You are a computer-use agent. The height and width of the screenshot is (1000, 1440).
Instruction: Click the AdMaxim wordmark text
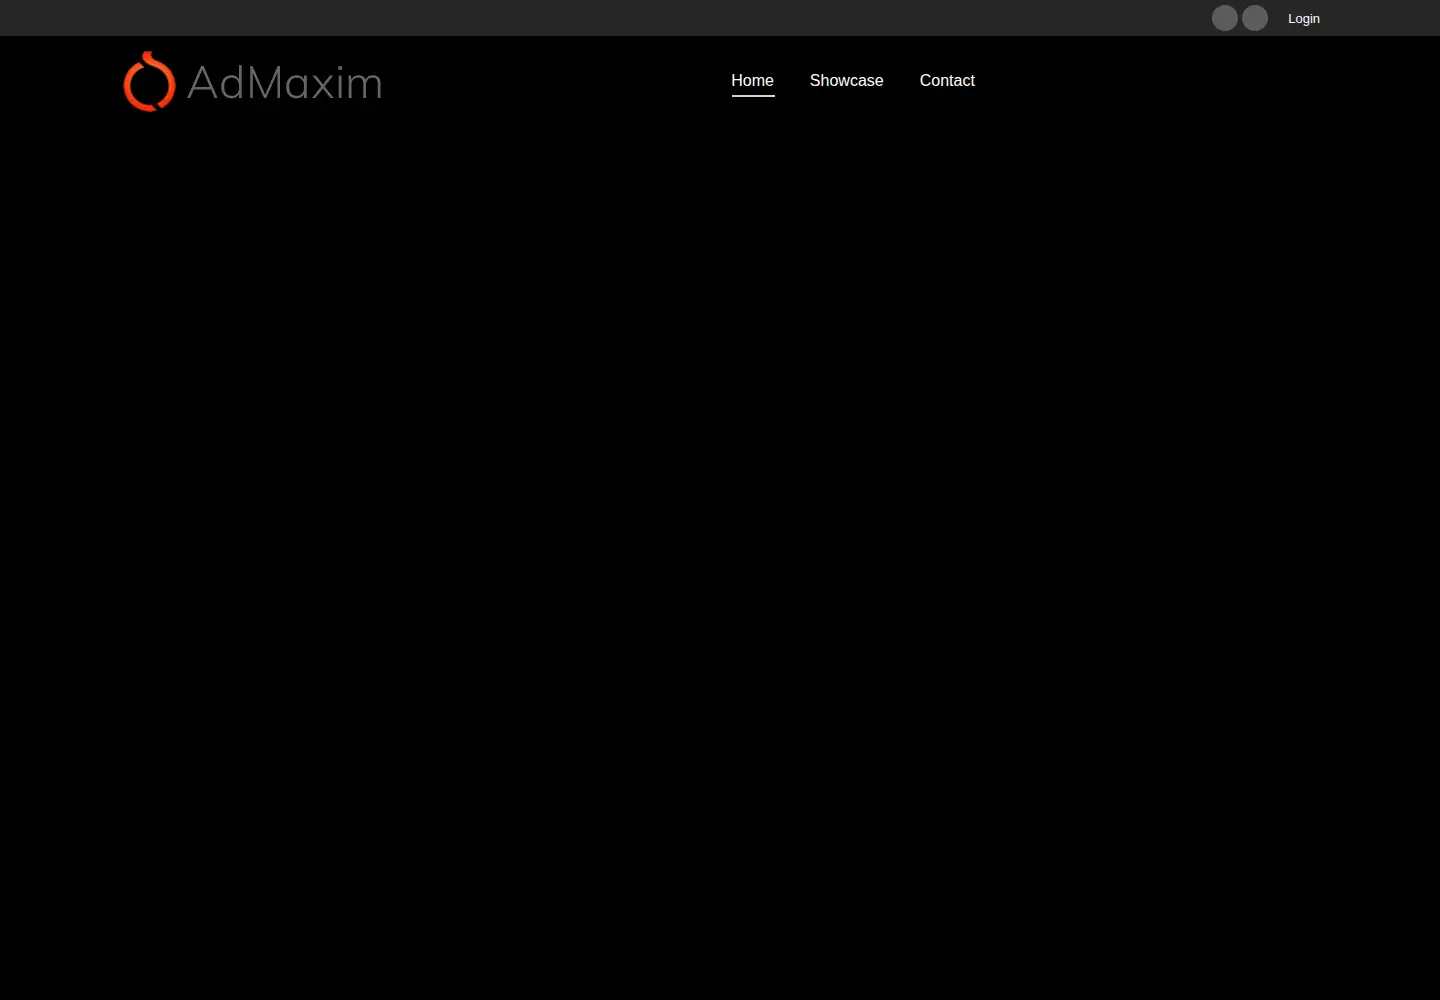(285, 82)
